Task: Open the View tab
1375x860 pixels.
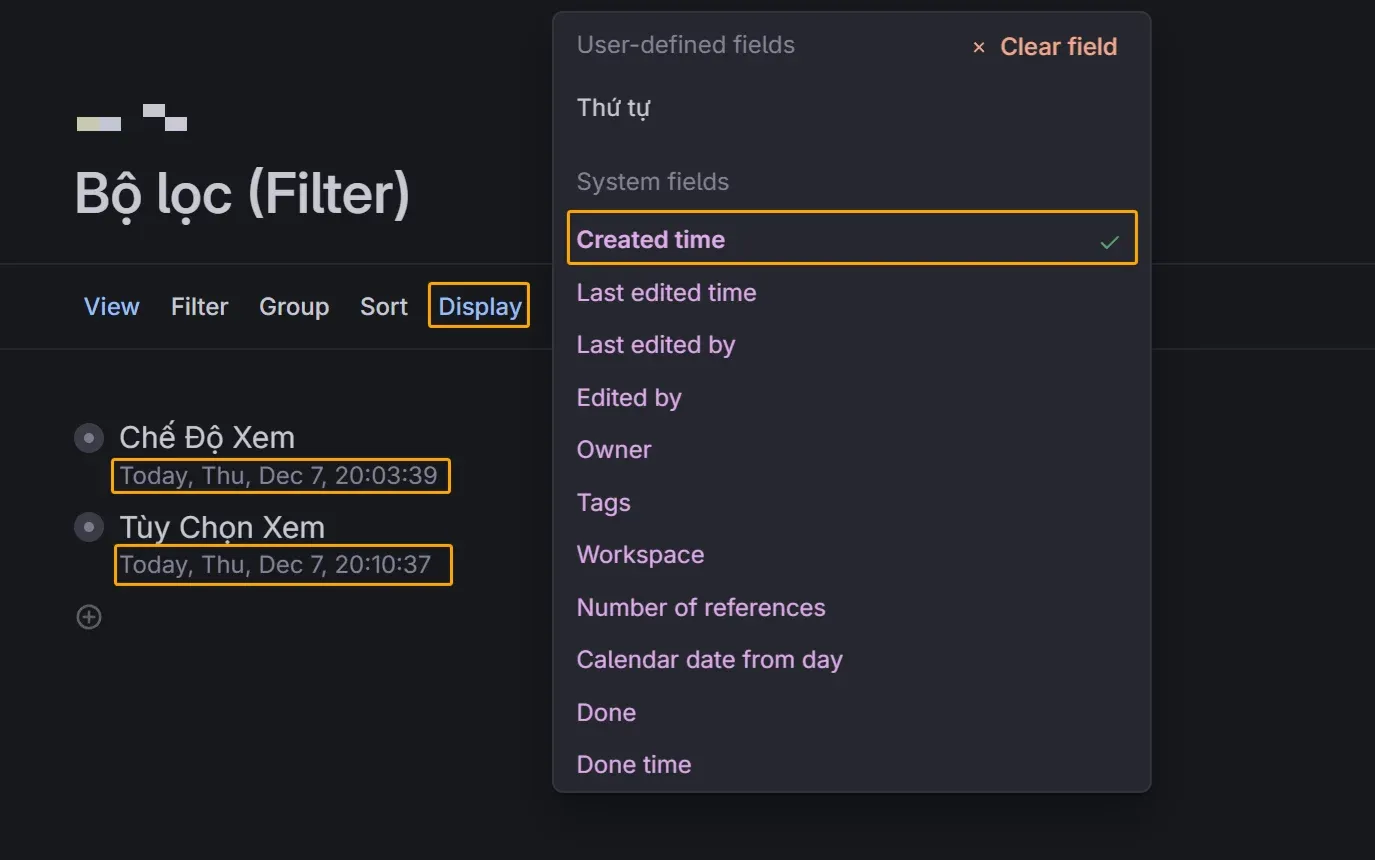Action: [111, 306]
